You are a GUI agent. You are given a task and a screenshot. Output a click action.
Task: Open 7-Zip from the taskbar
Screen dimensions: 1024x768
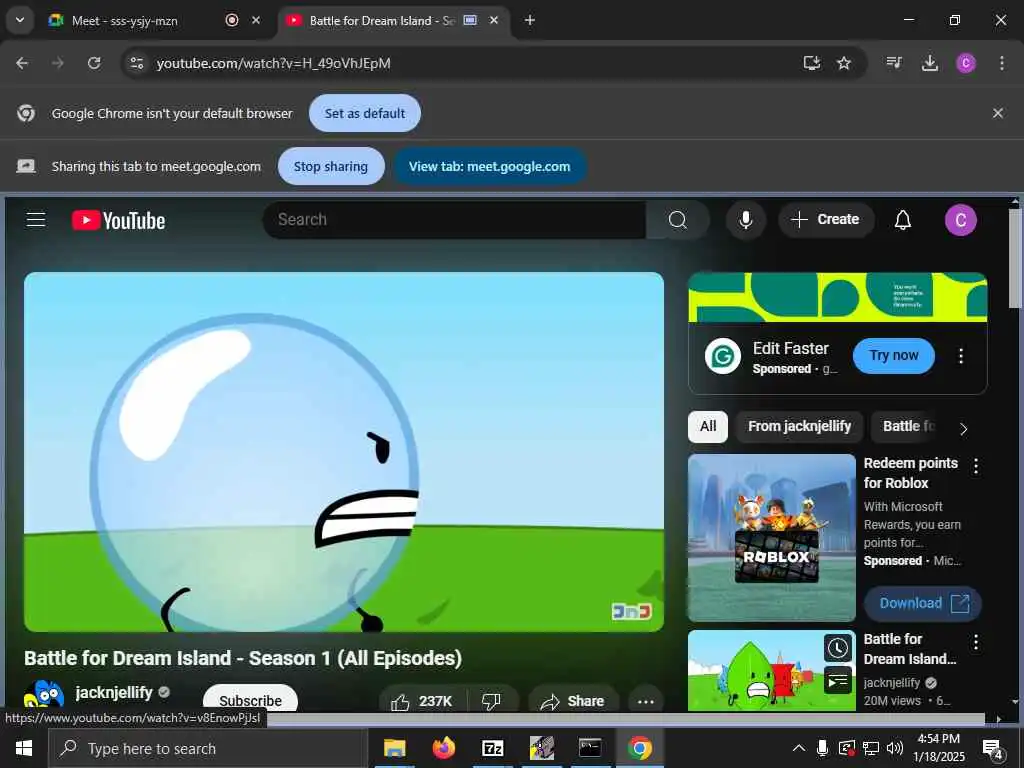492,748
